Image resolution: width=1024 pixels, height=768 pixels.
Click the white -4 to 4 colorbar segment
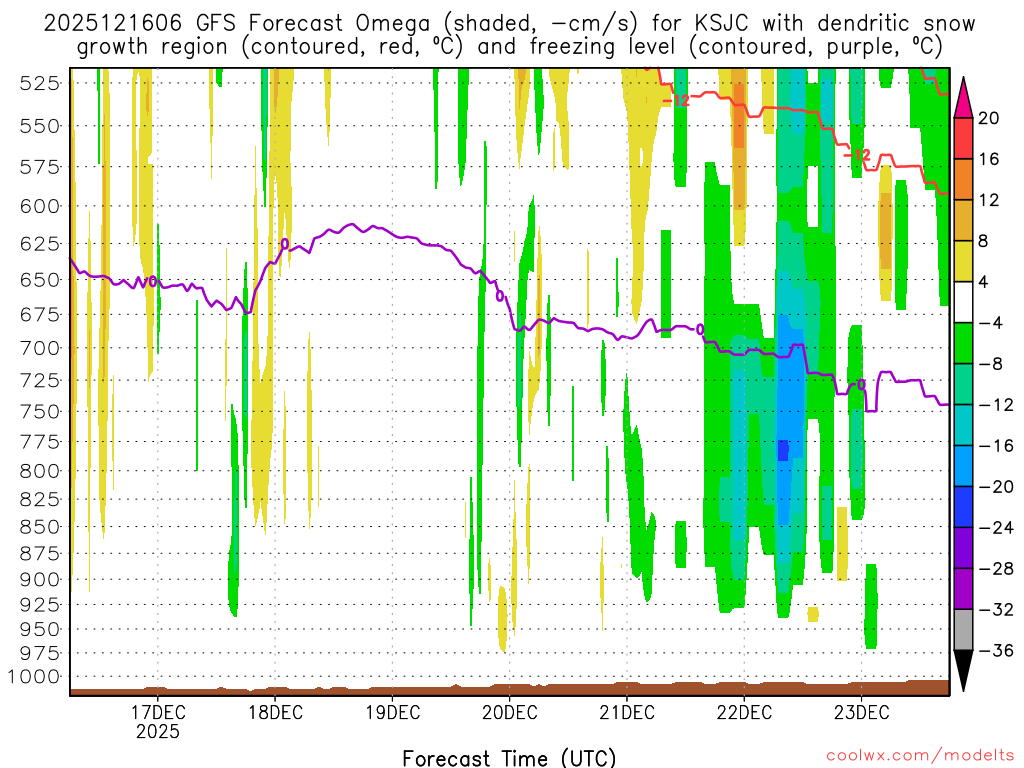[963, 302]
